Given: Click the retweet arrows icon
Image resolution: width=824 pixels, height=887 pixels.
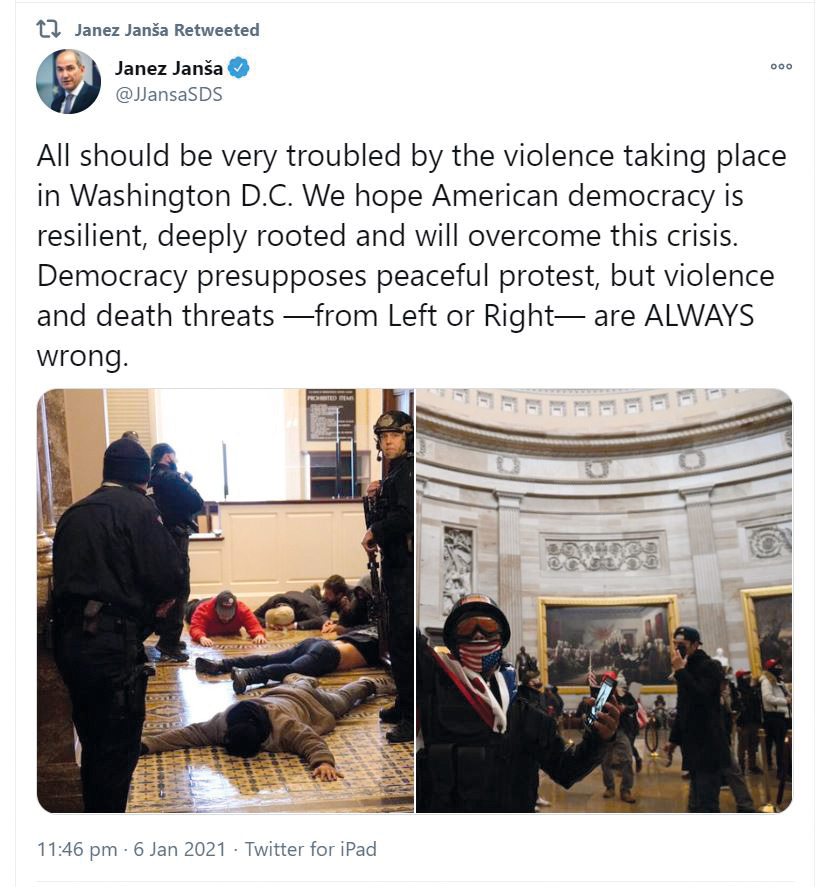Looking at the screenshot, I should [49, 29].
